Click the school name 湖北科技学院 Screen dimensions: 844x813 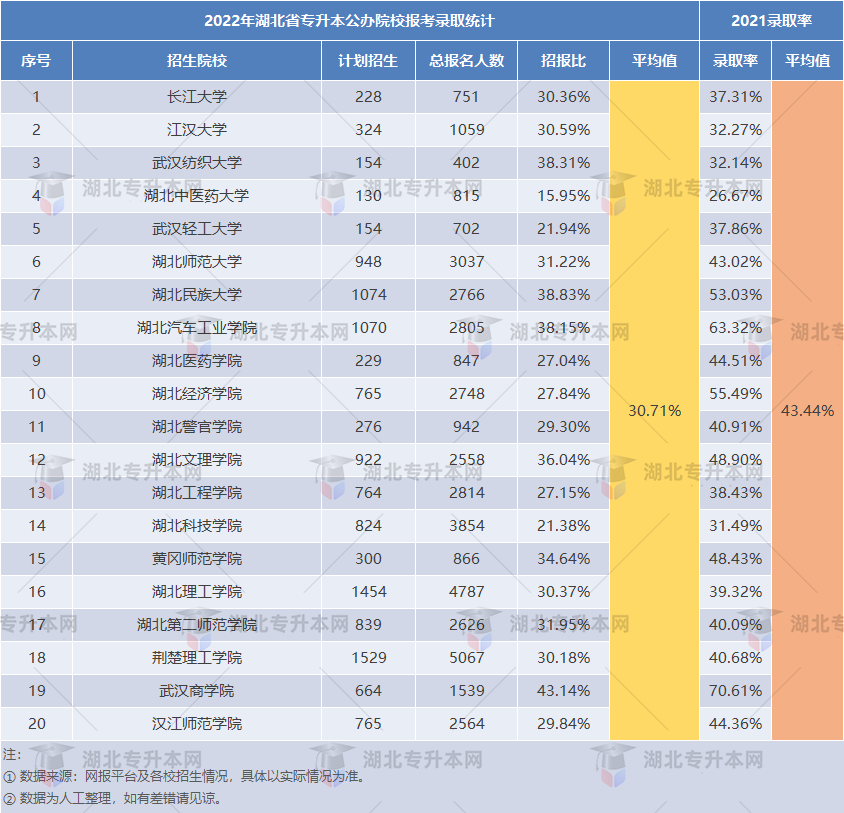click(x=197, y=525)
